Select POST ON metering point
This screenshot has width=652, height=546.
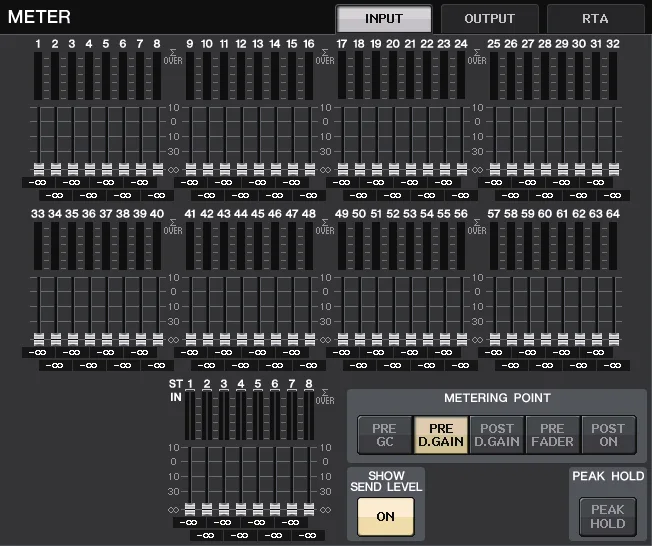click(608, 435)
